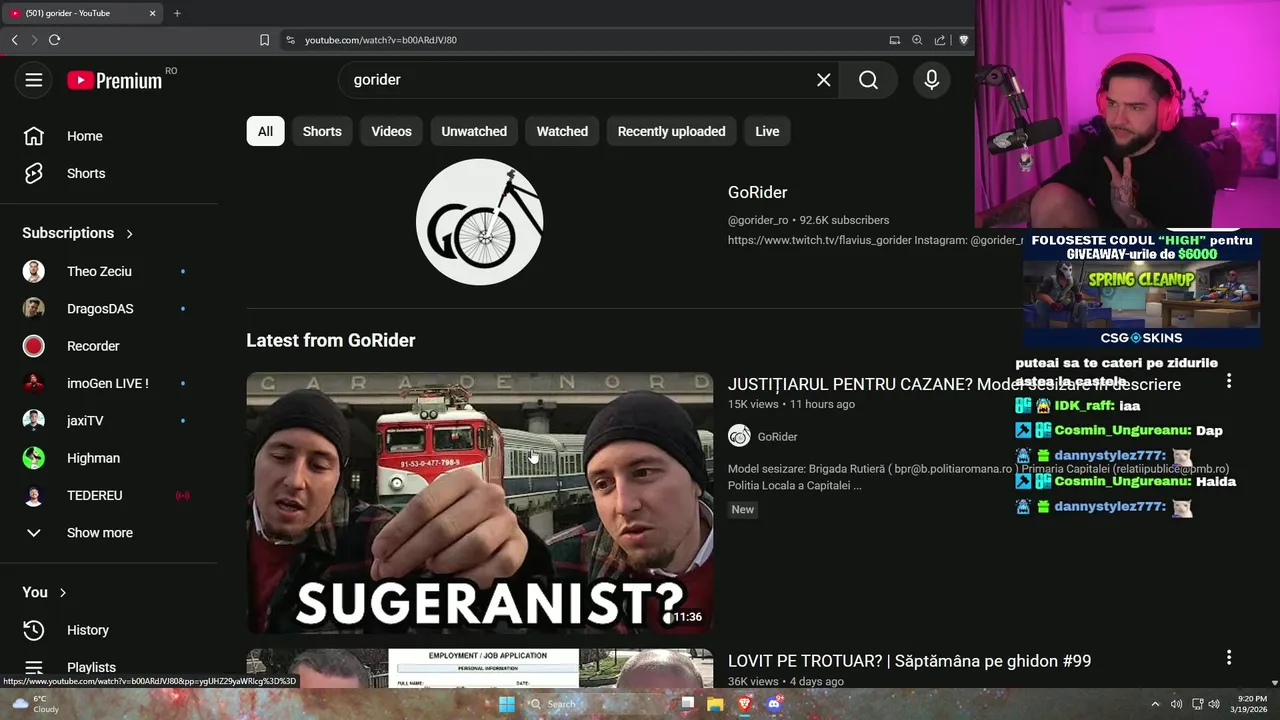Select the Shorts filter chip

click(x=322, y=131)
